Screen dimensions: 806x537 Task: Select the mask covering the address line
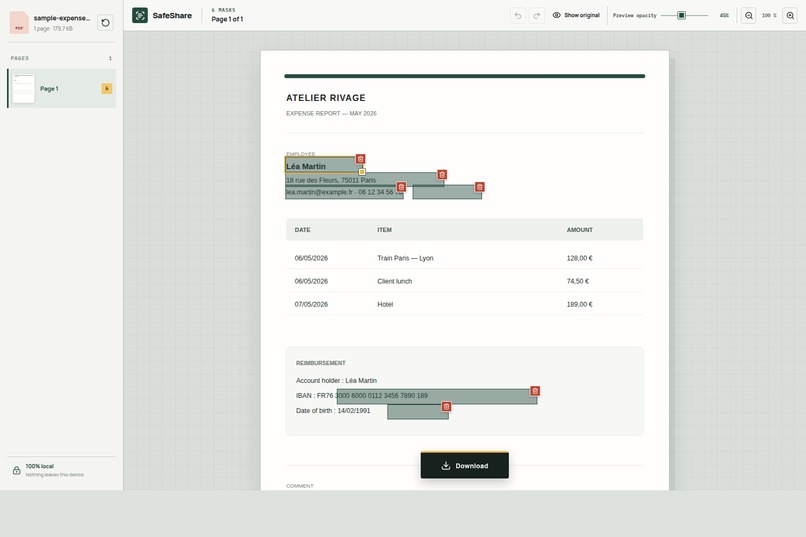click(x=364, y=179)
